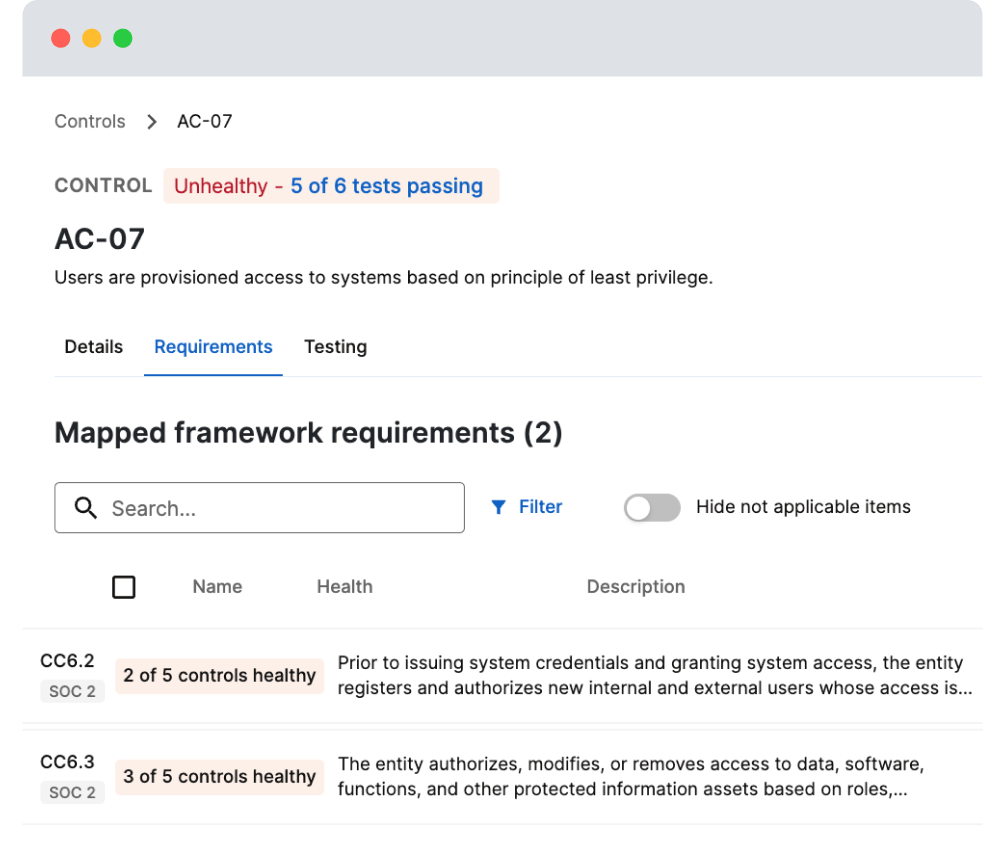Switch to the Details tab
This screenshot has height=842, width=1006.
94,347
